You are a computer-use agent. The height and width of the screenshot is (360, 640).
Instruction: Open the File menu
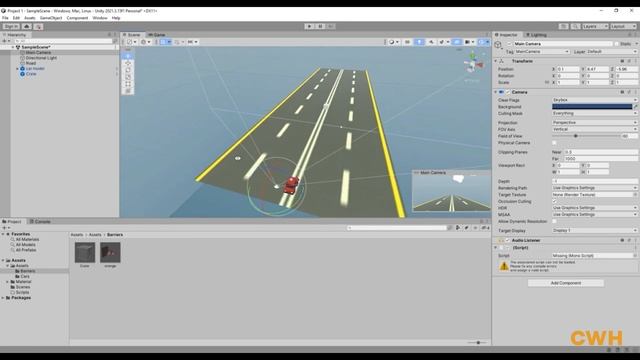5,18
